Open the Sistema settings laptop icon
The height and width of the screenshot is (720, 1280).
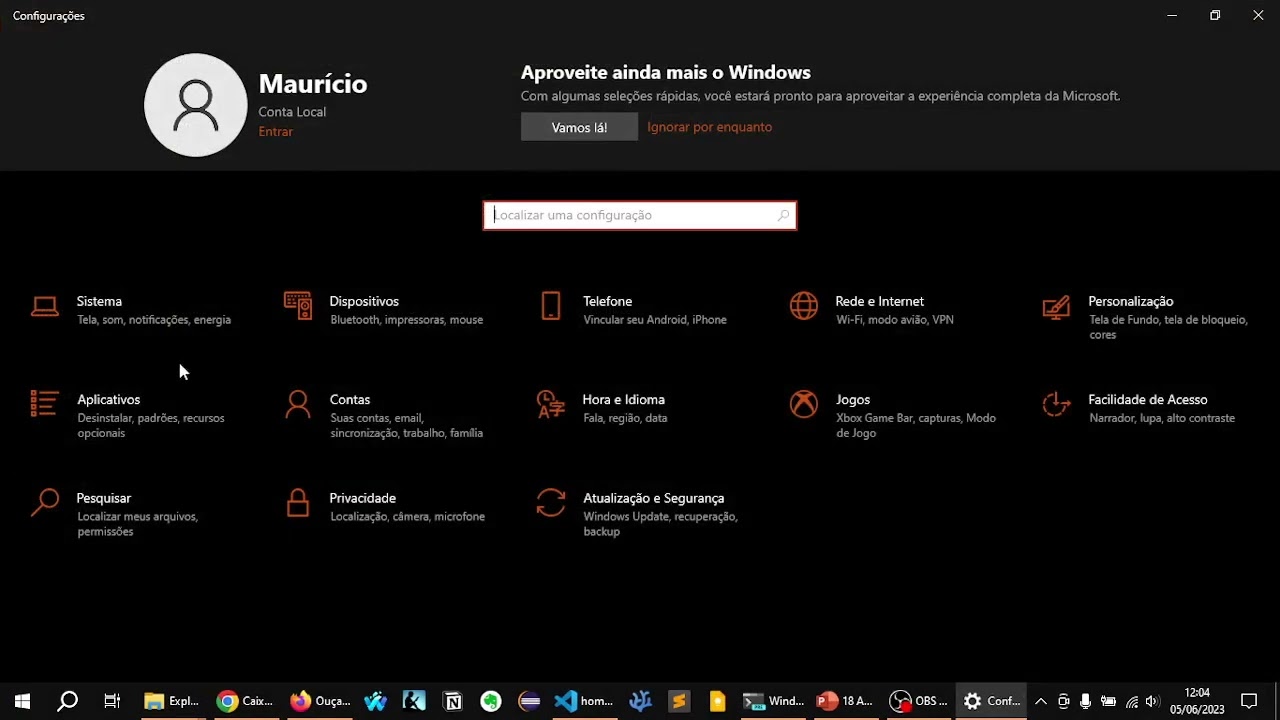click(44, 307)
